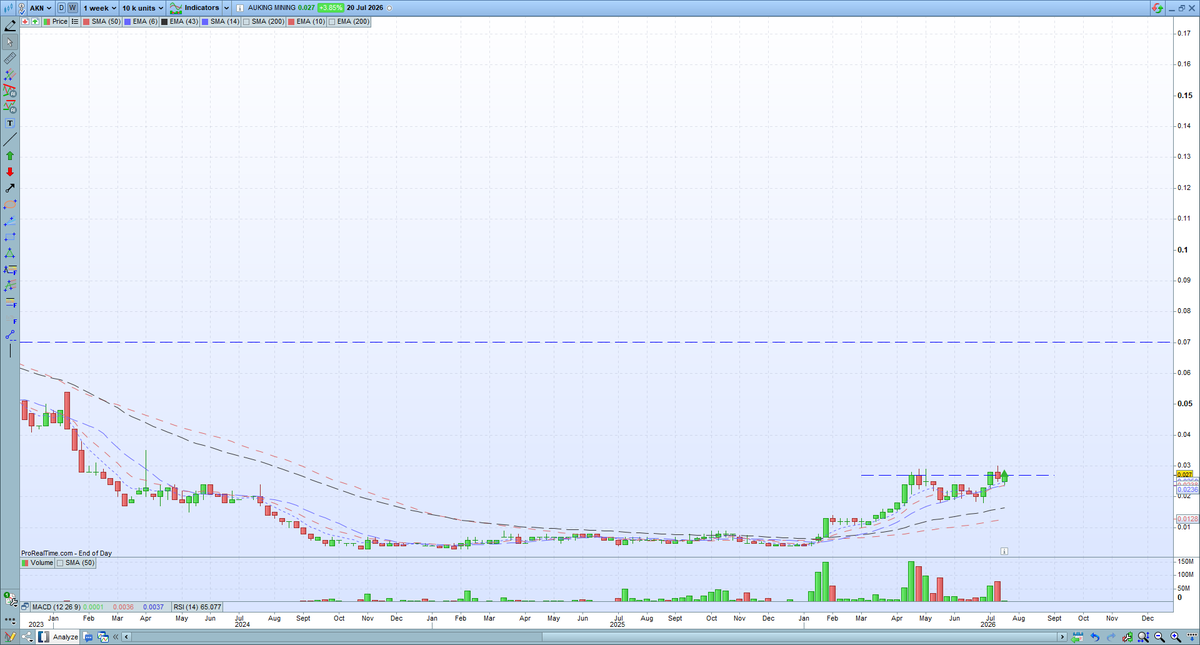This screenshot has width=1200, height=645.
Task: Select the black diagonal arrow tool
Action: (x=10, y=187)
